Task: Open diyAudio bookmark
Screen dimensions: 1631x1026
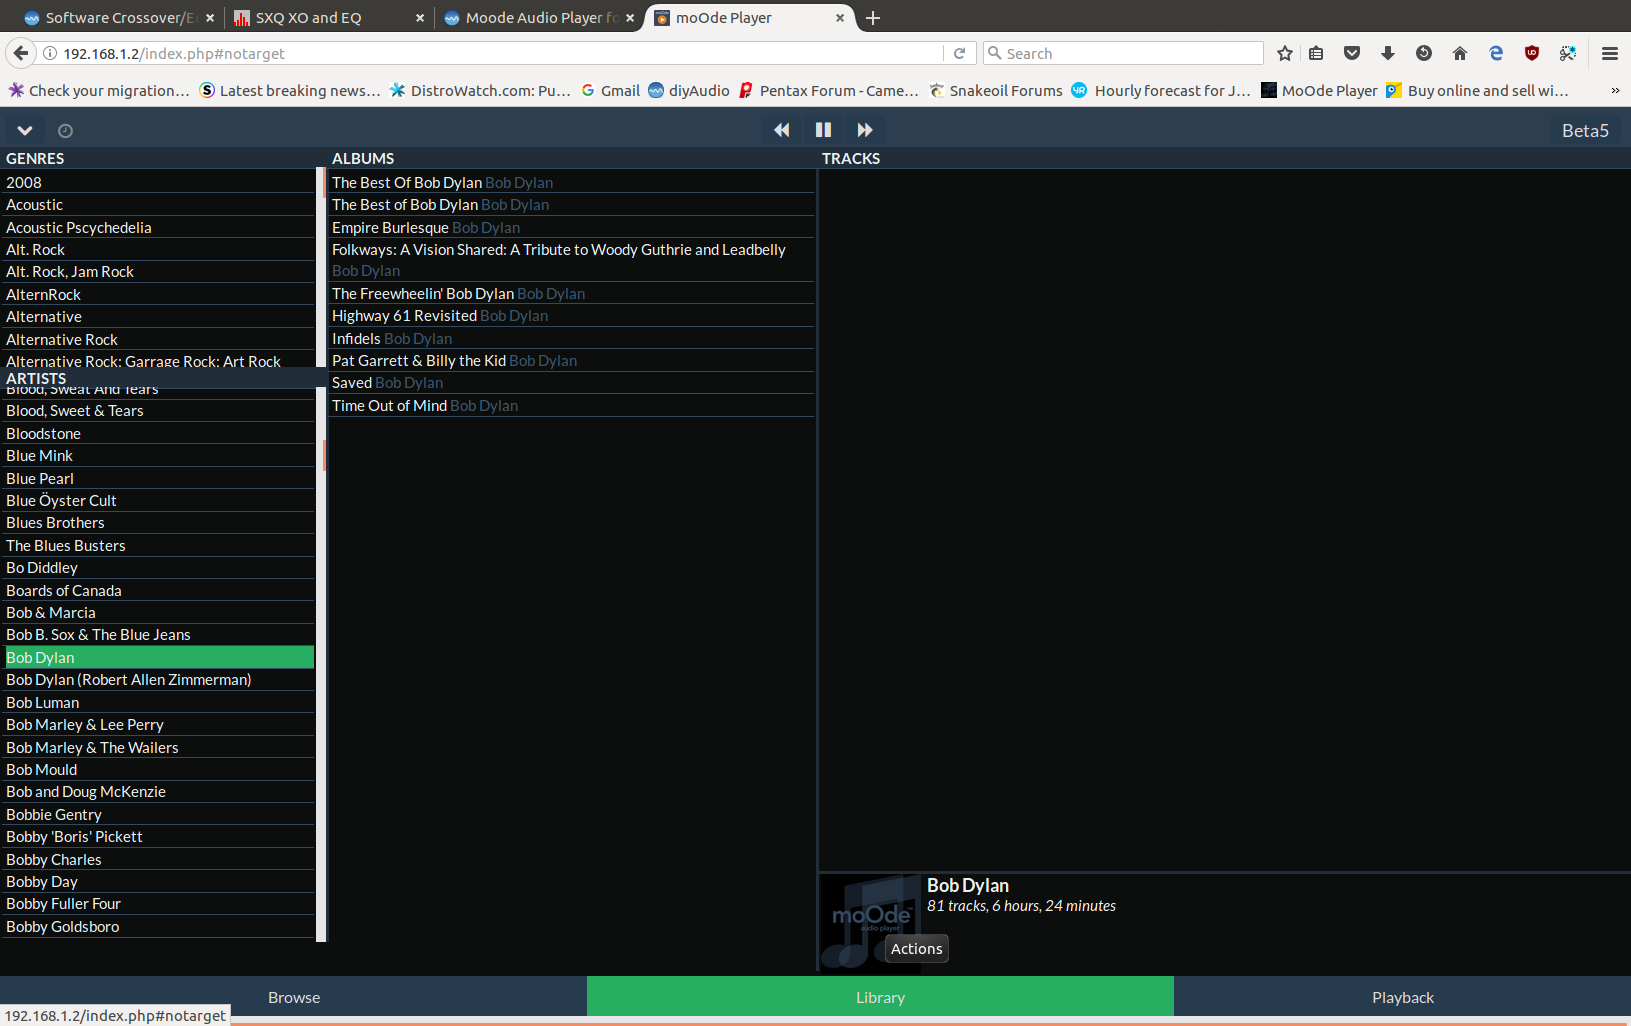Action: coord(689,90)
